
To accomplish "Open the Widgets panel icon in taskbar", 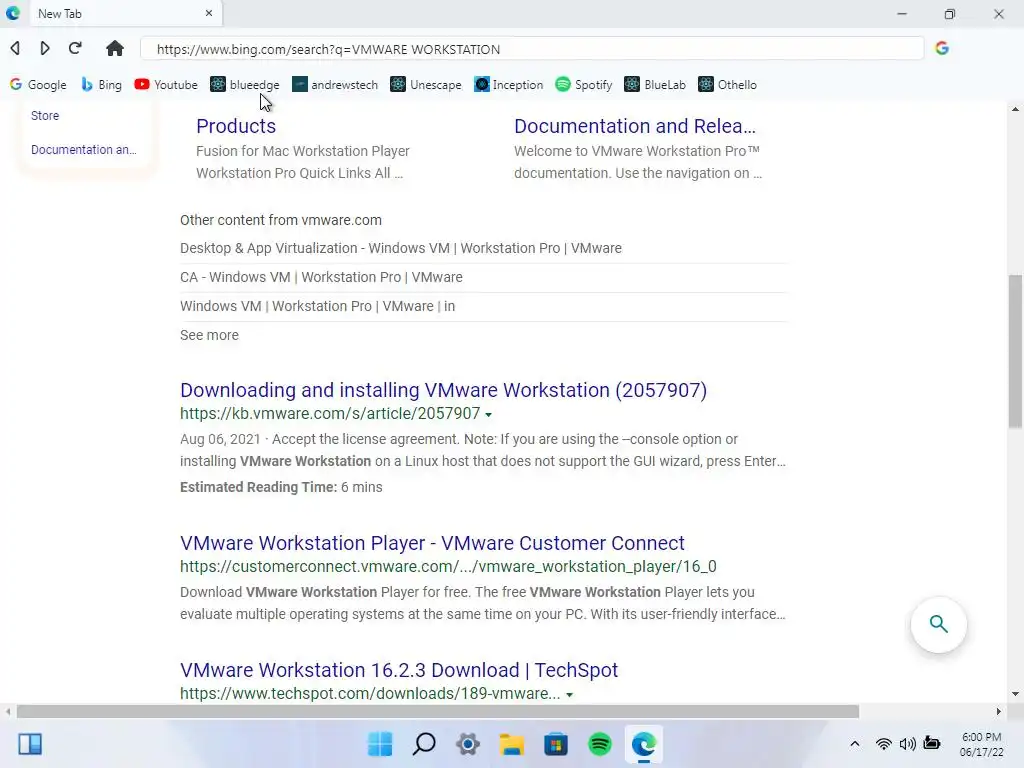I will pos(30,744).
